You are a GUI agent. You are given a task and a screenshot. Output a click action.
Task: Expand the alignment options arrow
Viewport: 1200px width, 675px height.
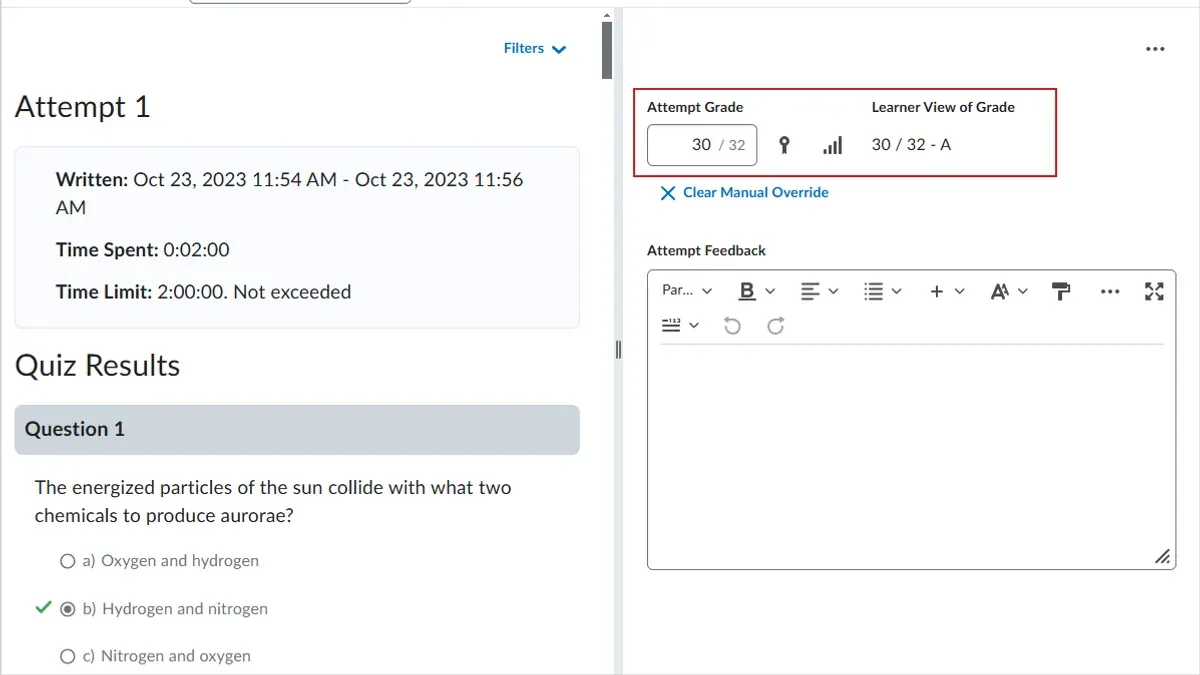coord(833,291)
